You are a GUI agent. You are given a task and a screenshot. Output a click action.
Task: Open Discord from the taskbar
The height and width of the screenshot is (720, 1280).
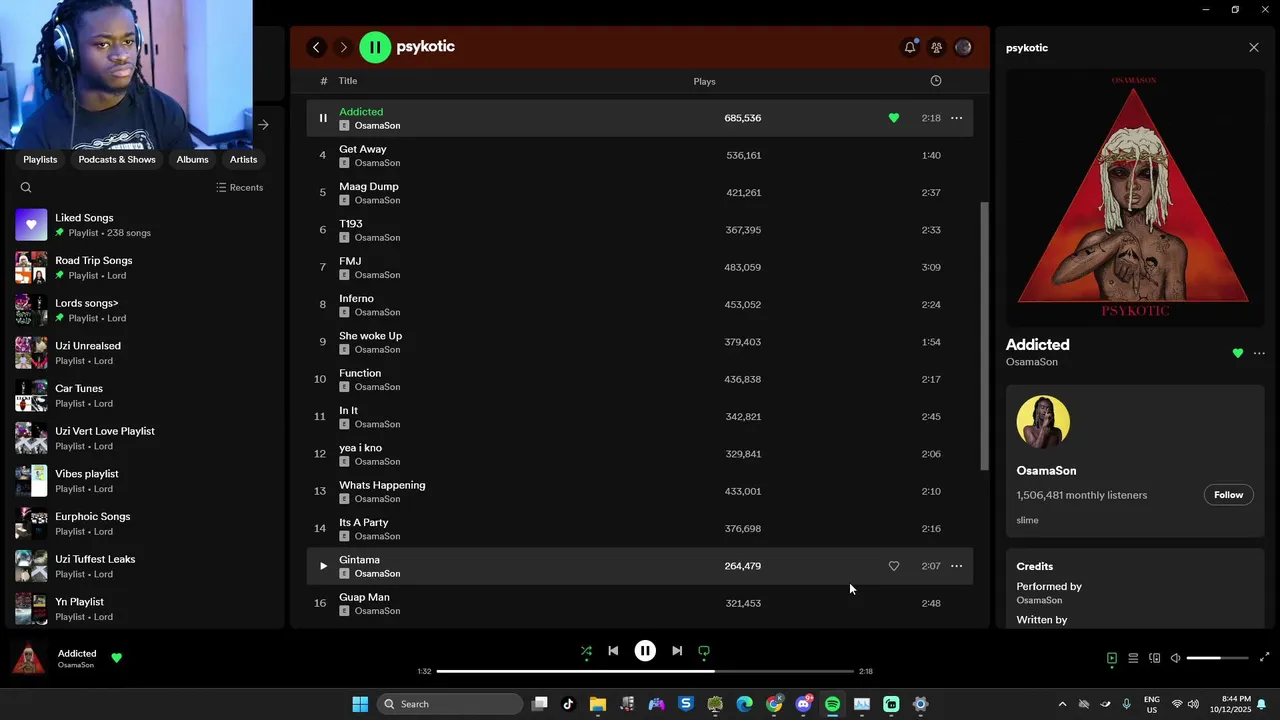click(803, 704)
